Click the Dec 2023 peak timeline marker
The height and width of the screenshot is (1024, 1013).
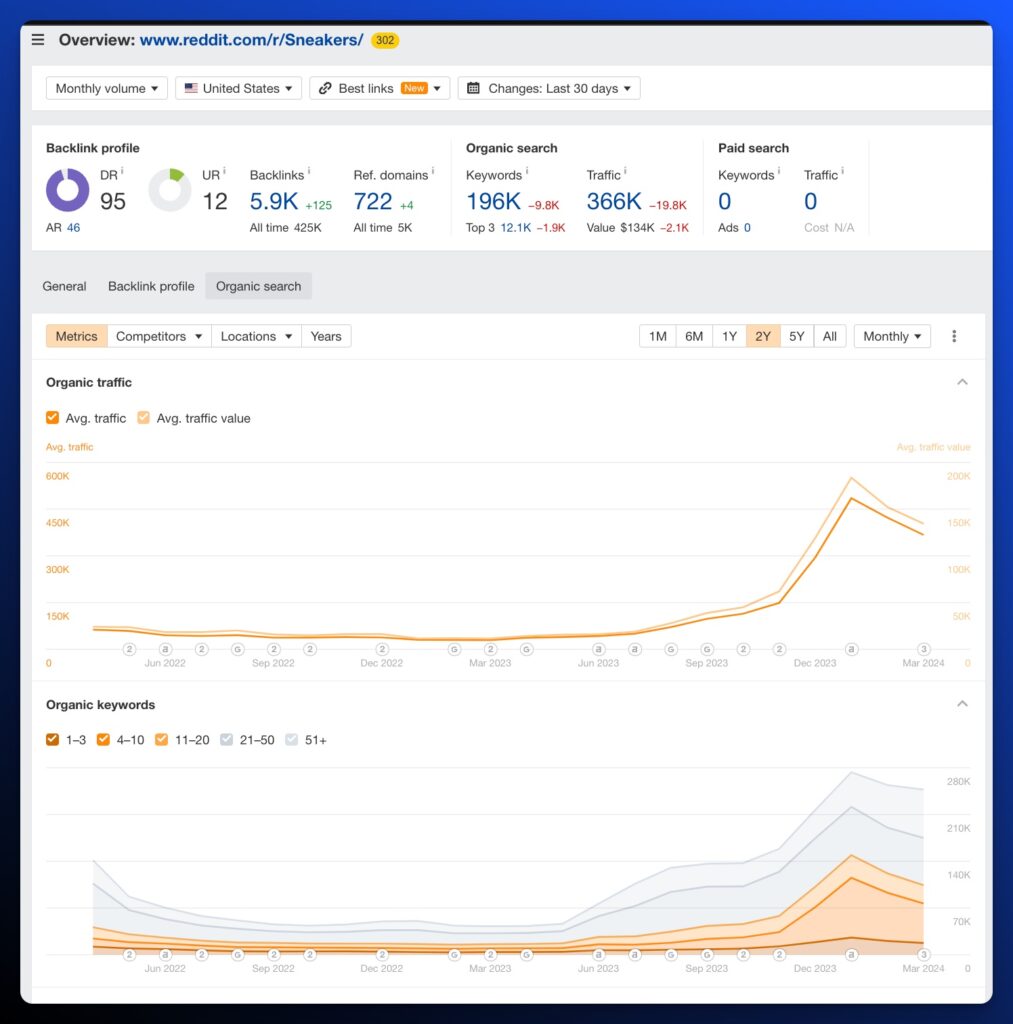[x=852, y=649]
